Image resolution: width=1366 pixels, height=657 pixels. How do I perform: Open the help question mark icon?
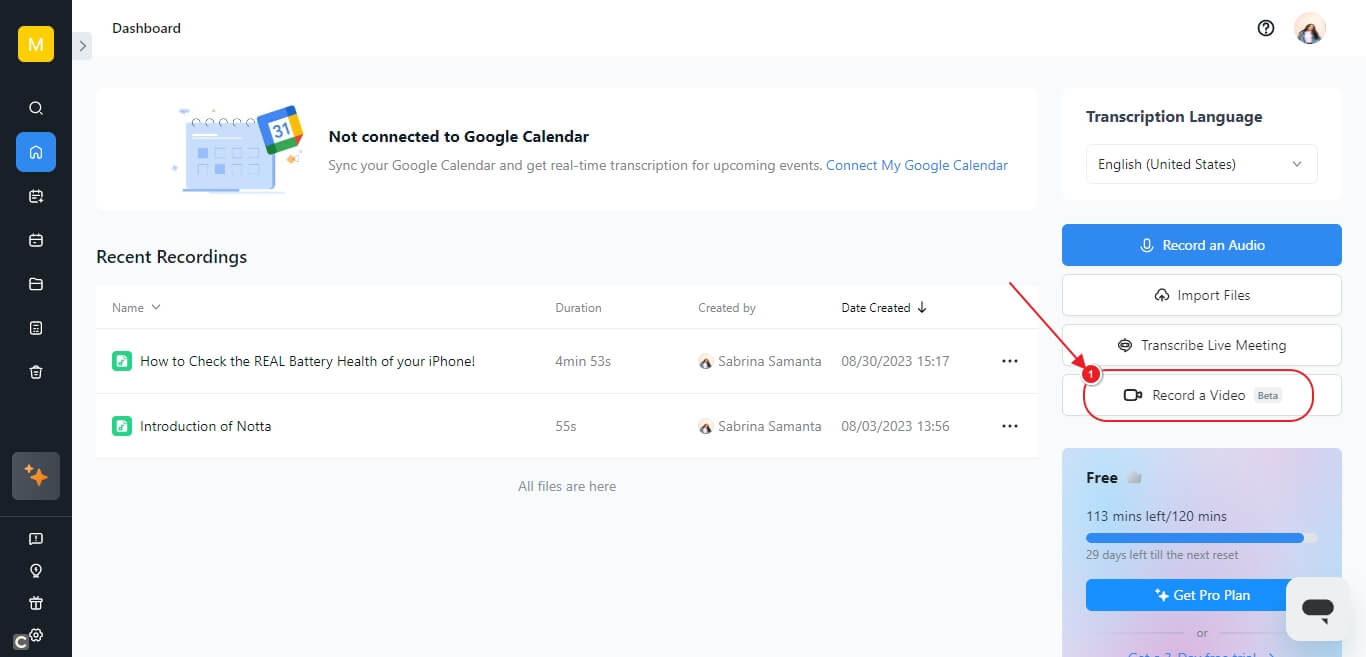tap(1266, 28)
